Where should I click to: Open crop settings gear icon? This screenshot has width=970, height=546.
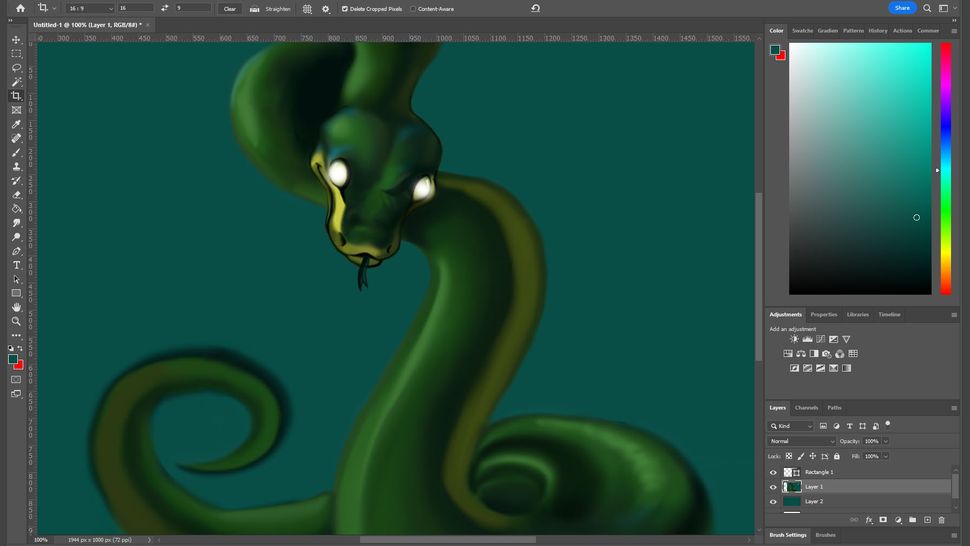(326, 9)
